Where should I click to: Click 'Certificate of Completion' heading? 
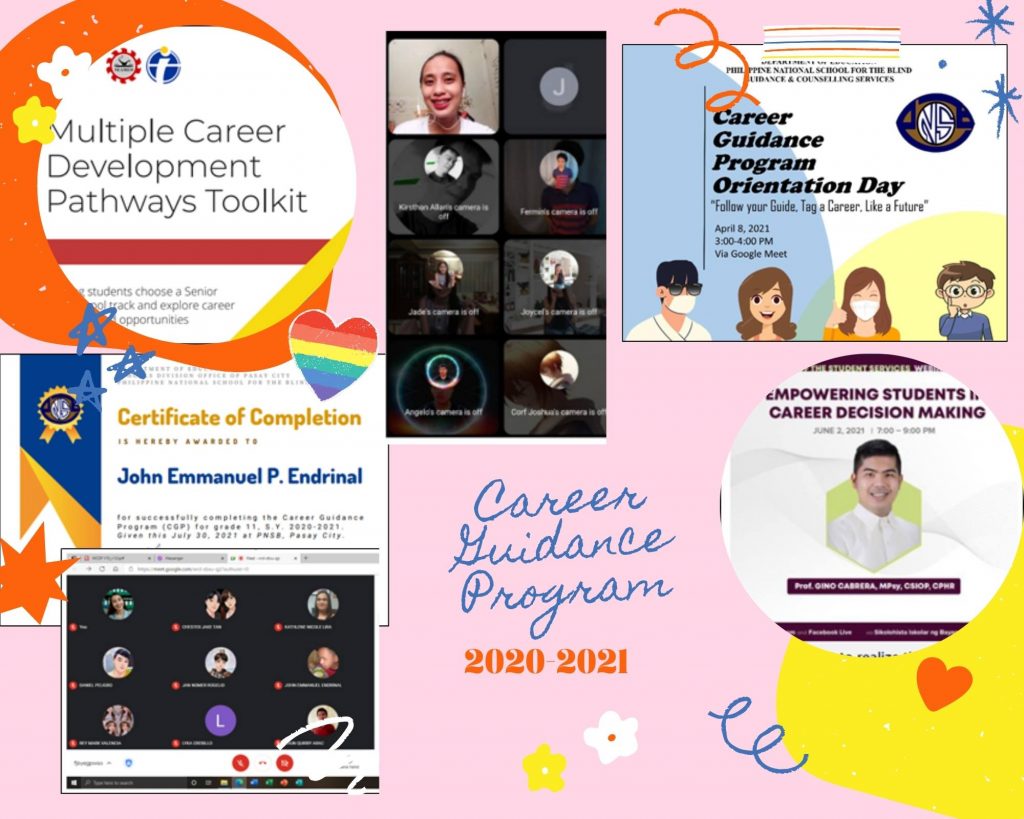pos(239,417)
